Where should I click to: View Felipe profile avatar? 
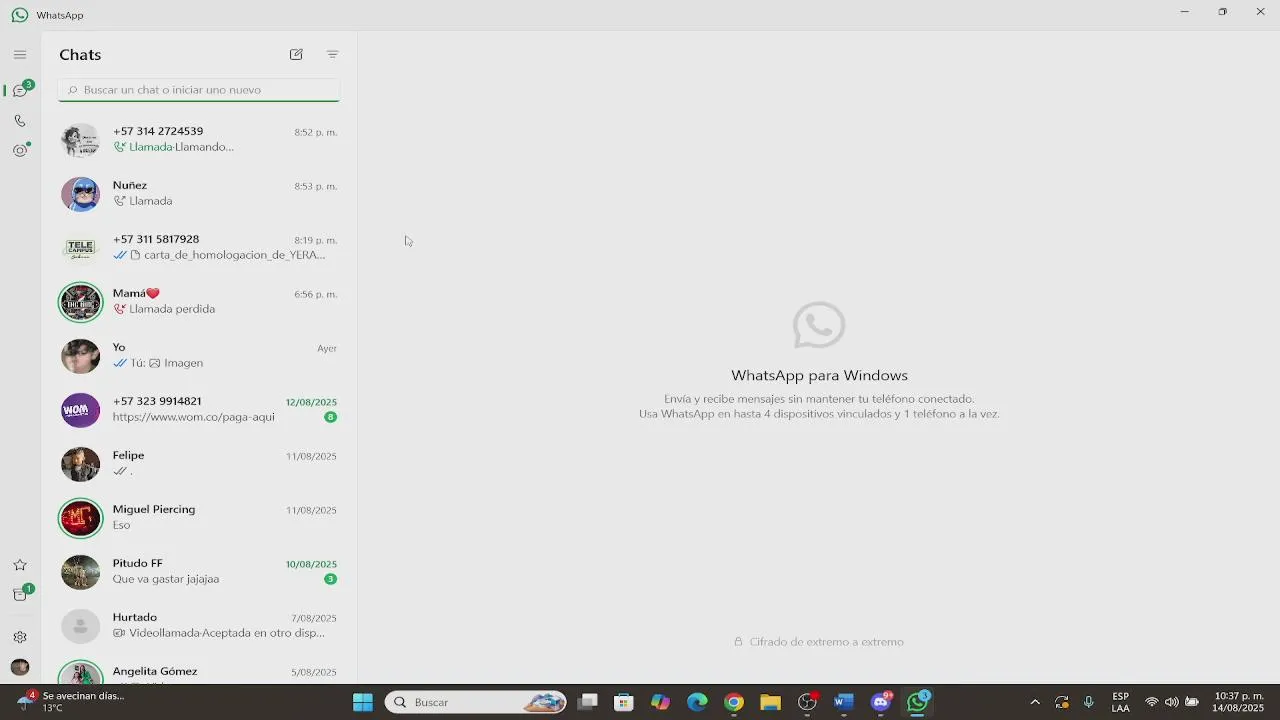tap(80, 464)
